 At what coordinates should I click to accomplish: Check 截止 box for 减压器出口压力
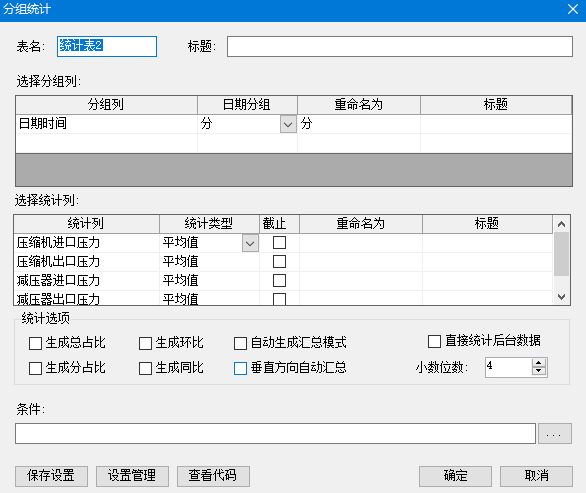coord(279,299)
